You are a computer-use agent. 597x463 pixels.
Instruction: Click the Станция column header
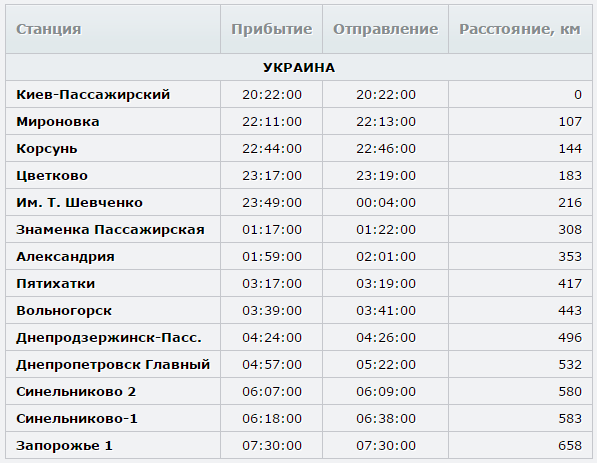48,29
